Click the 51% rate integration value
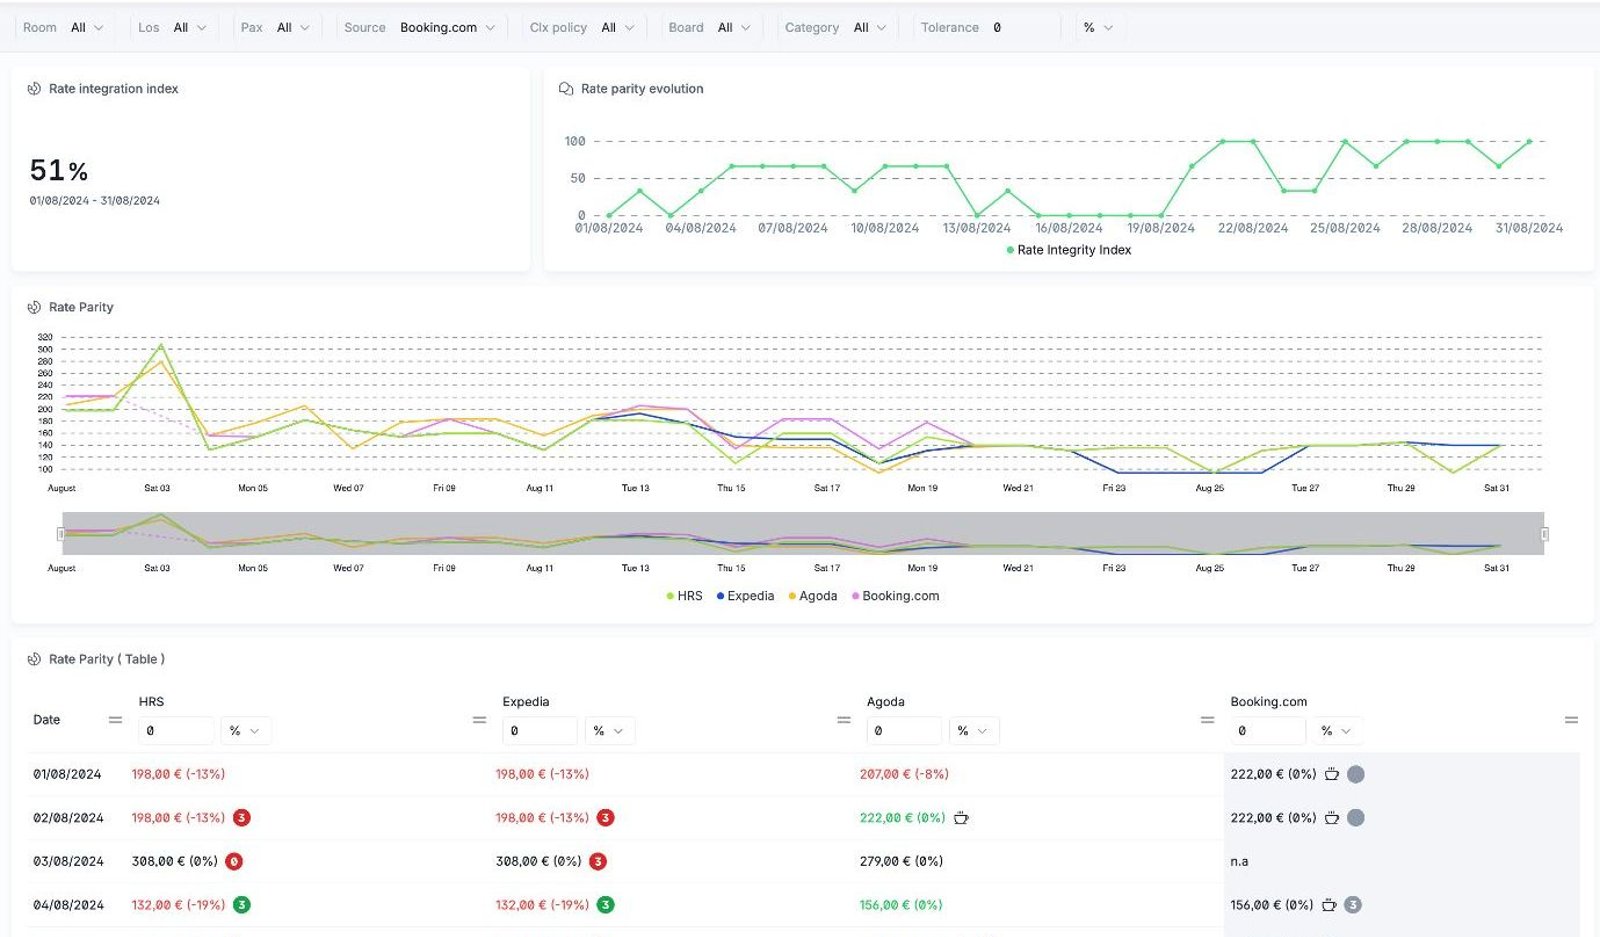Image resolution: width=1600 pixels, height=937 pixels. tap(59, 171)
